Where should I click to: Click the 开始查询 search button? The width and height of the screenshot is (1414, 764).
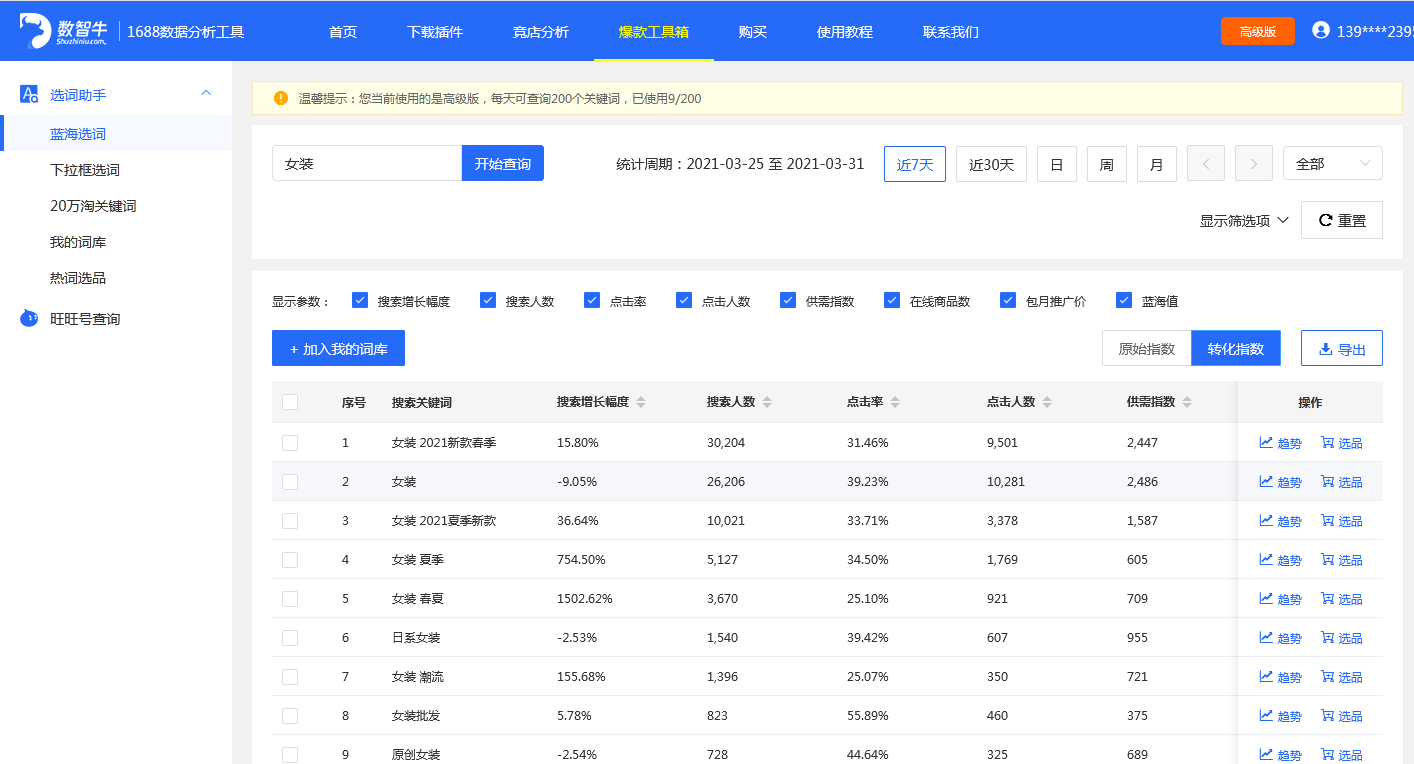(503, 163)
